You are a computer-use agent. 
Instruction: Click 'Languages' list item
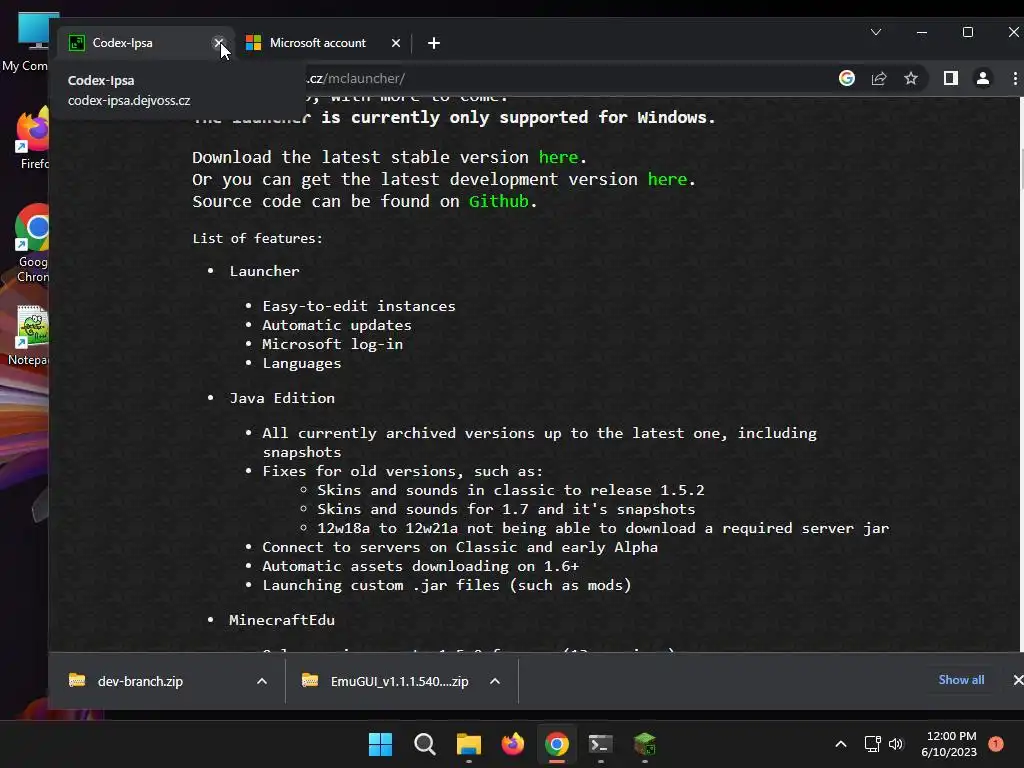[302, 364]
